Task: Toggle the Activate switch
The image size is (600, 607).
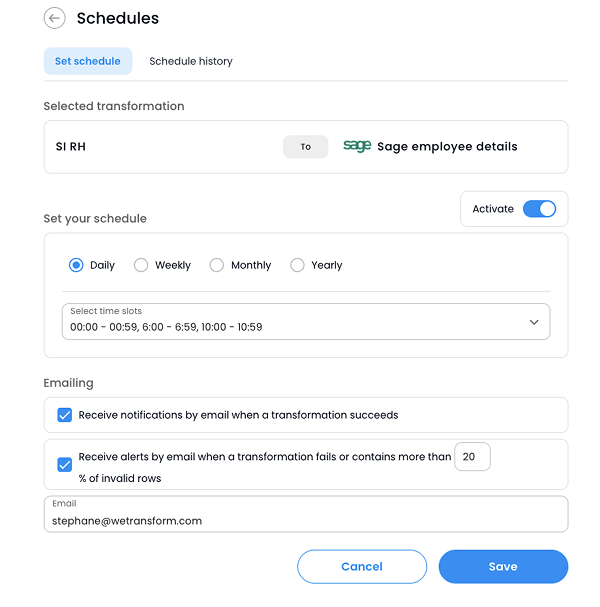Action: coord(539,209)
